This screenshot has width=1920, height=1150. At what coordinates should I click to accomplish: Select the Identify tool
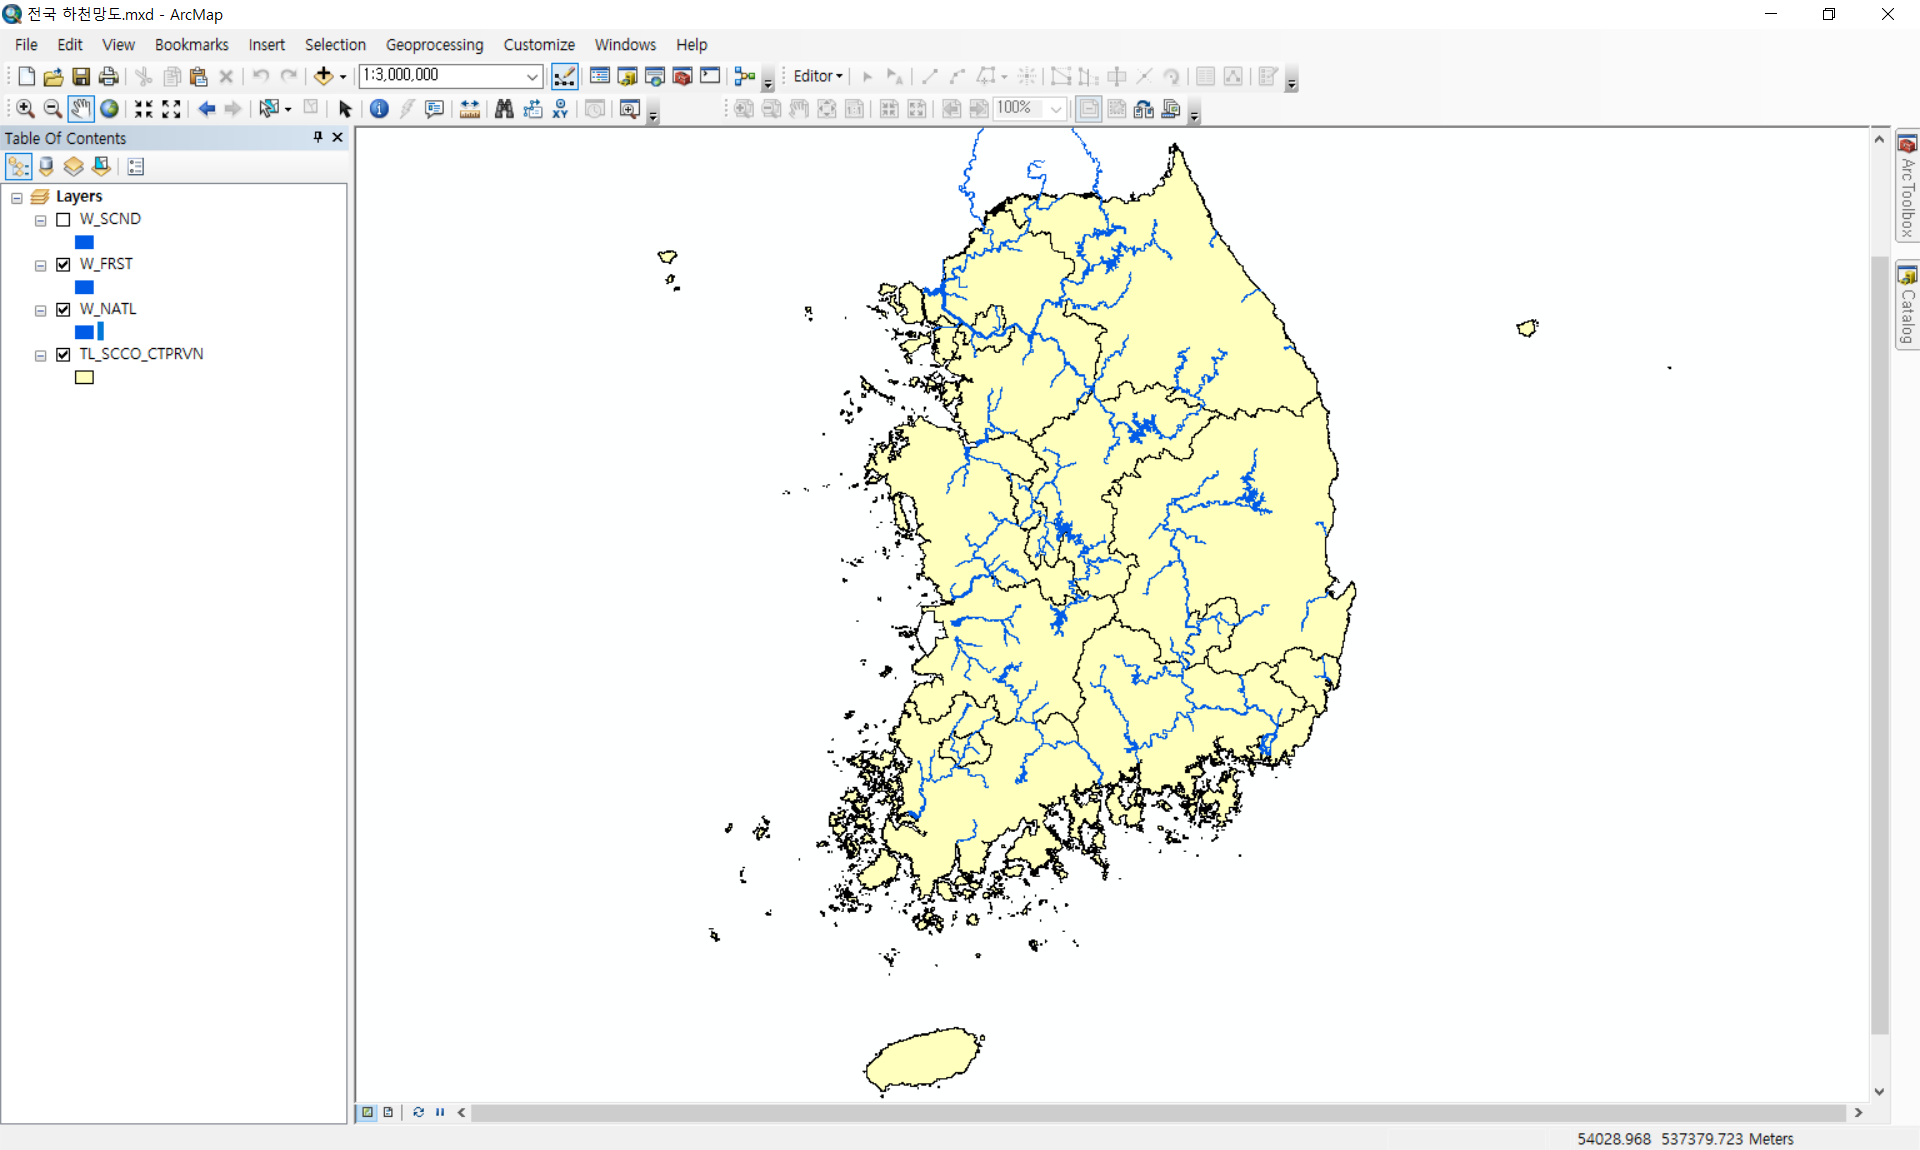click(379, 109)
